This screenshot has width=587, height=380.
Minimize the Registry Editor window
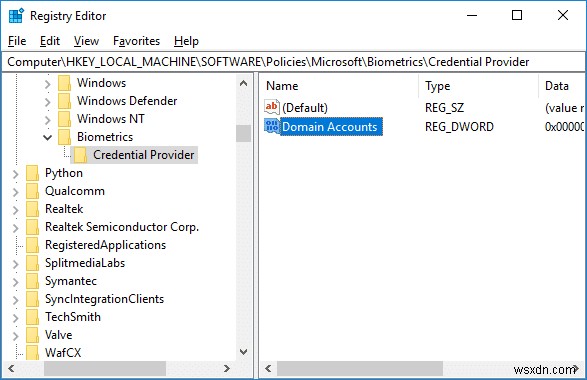[472, 15]
